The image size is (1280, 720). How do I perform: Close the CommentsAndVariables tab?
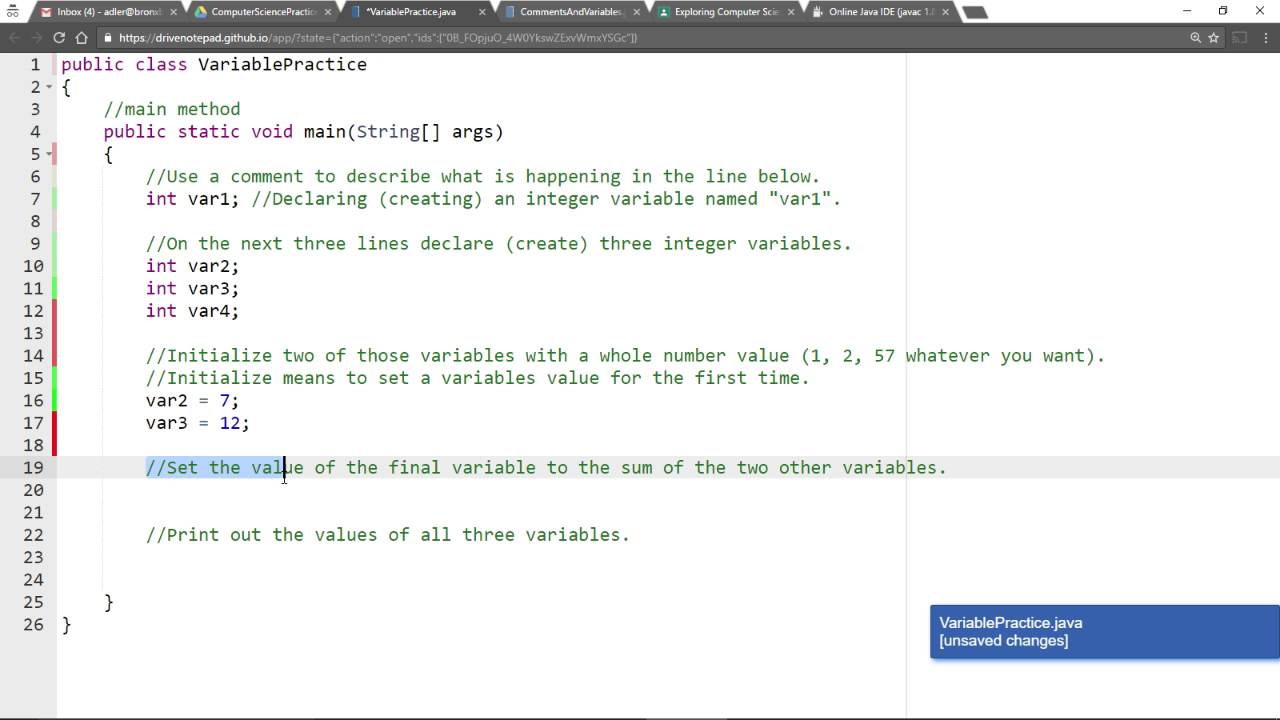[x=636, y=12]
